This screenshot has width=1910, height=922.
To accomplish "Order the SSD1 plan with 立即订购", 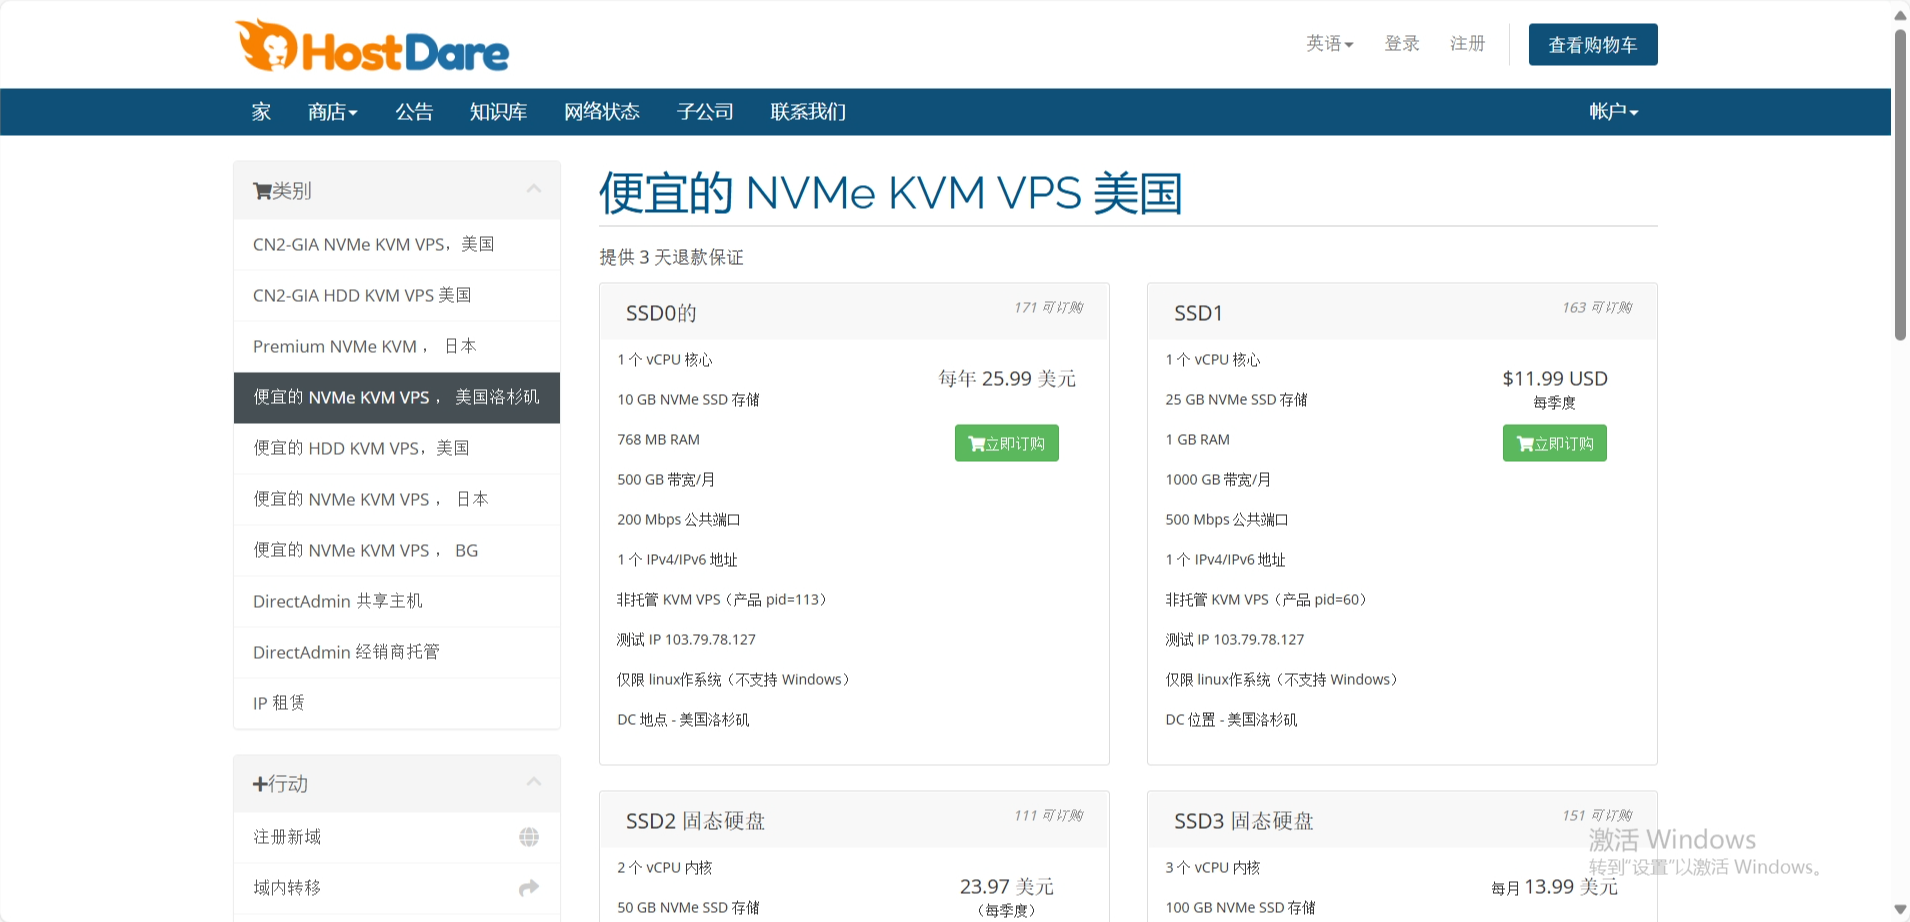I will 1554,443.
